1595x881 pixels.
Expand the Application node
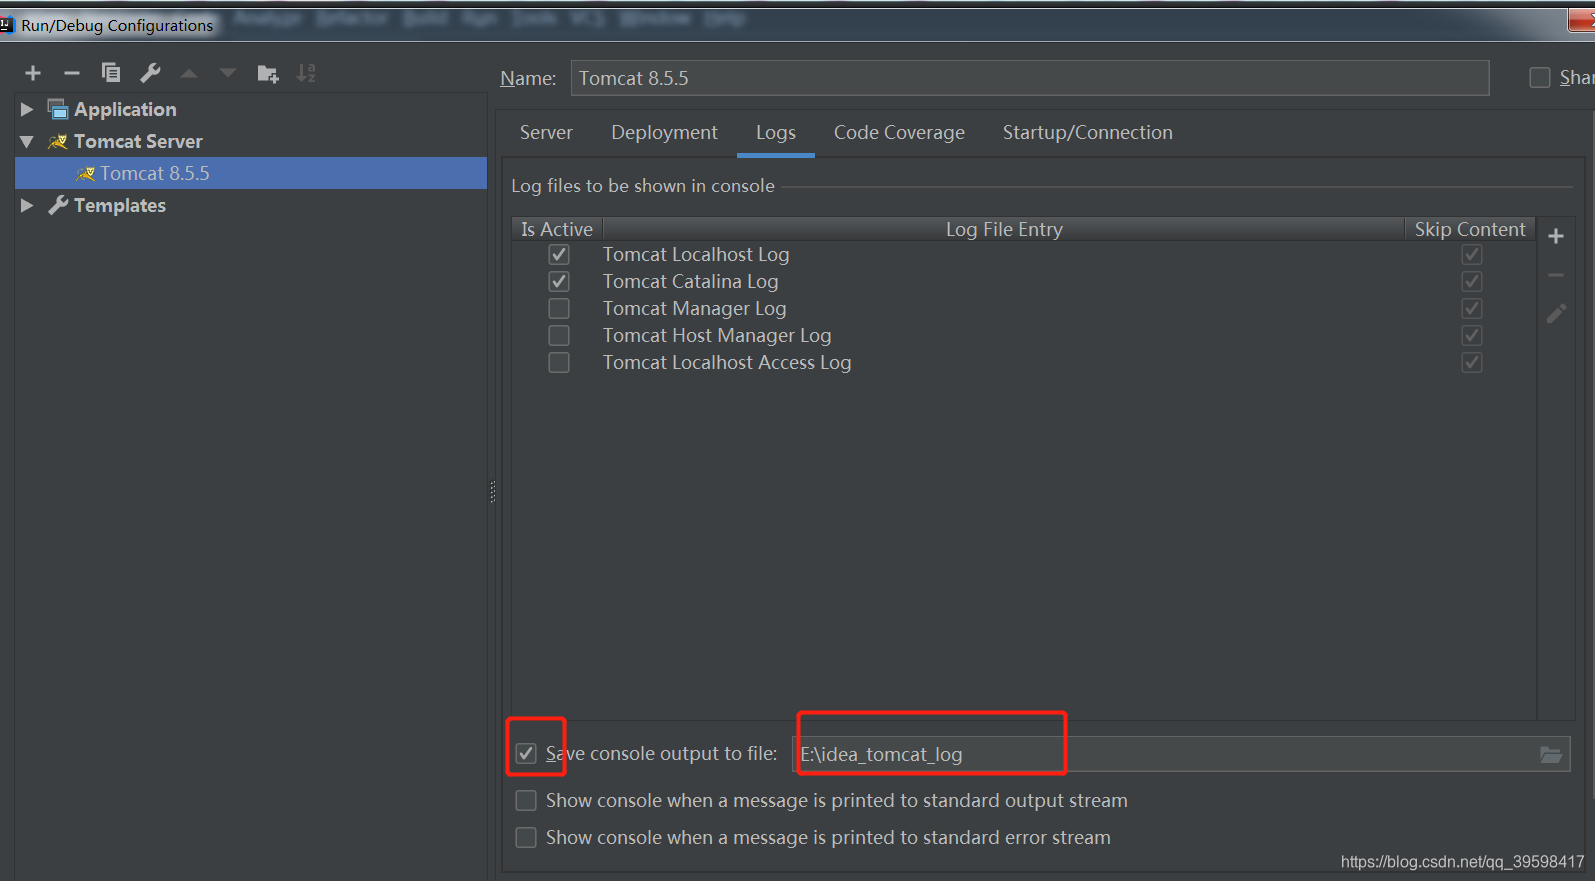(27, 109)
